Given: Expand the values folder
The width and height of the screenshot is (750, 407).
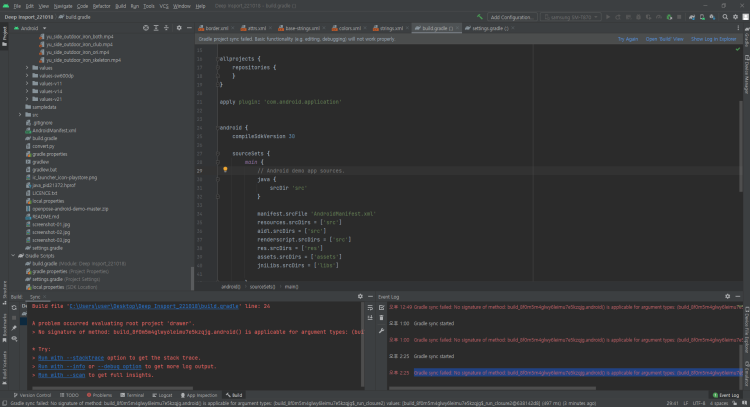Looking at the screenshot, I should coord(27,68).
